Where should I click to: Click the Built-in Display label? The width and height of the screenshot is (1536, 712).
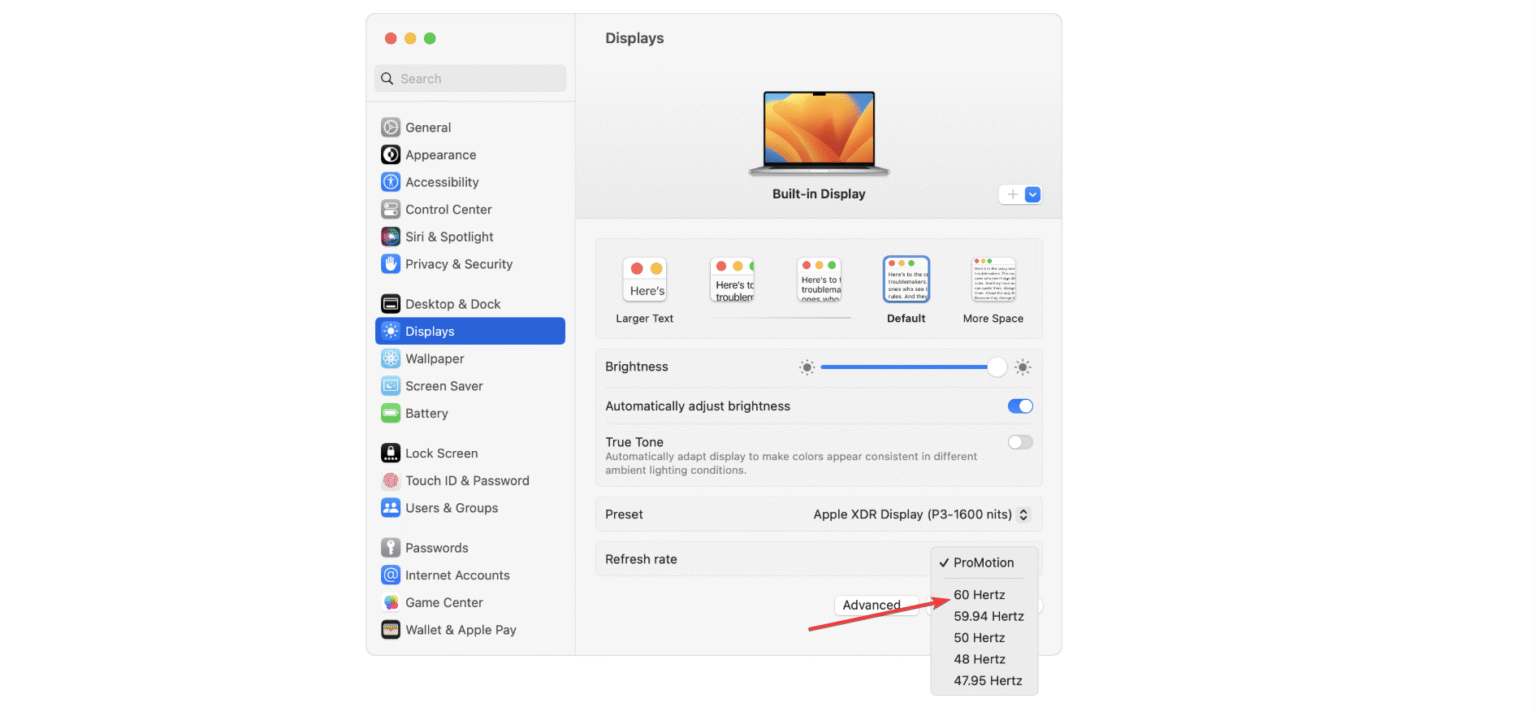coord(819,194)
